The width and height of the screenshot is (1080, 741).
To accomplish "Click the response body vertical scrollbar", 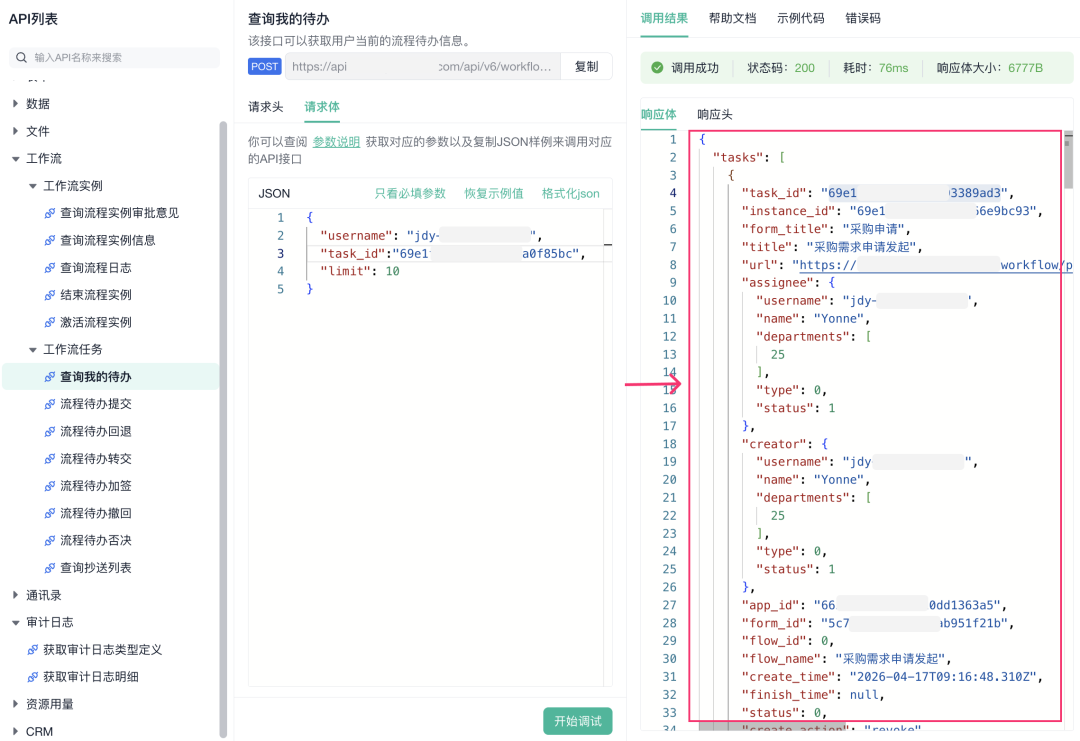I will tap(1068, 160).
